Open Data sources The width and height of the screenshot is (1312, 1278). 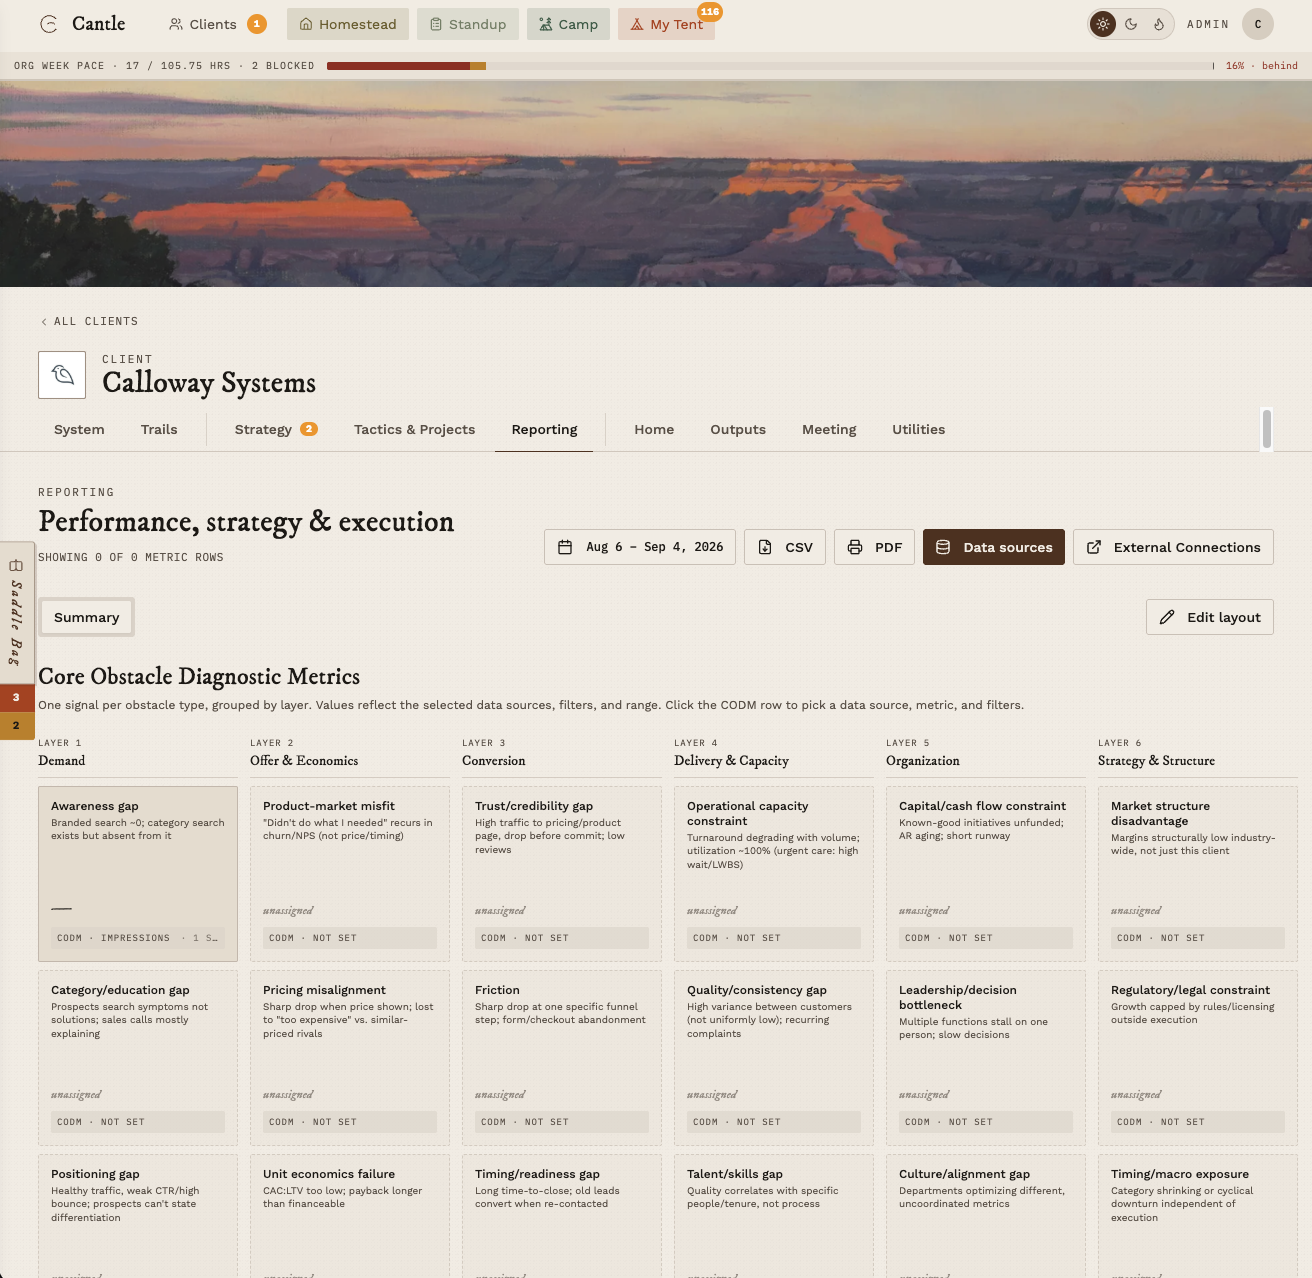(x=994, y=547)
